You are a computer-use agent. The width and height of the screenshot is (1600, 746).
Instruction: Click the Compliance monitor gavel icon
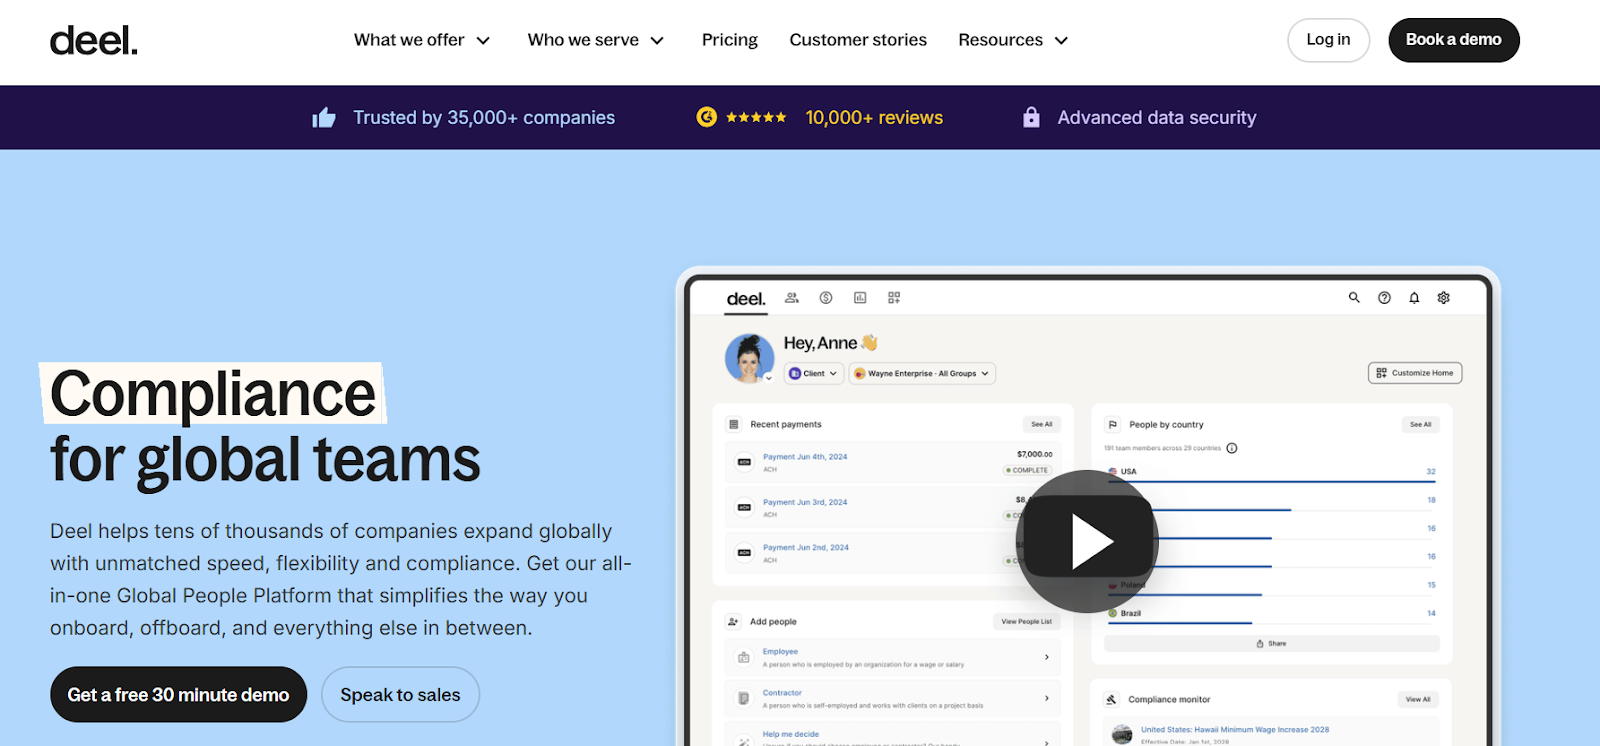point(1111,699)
